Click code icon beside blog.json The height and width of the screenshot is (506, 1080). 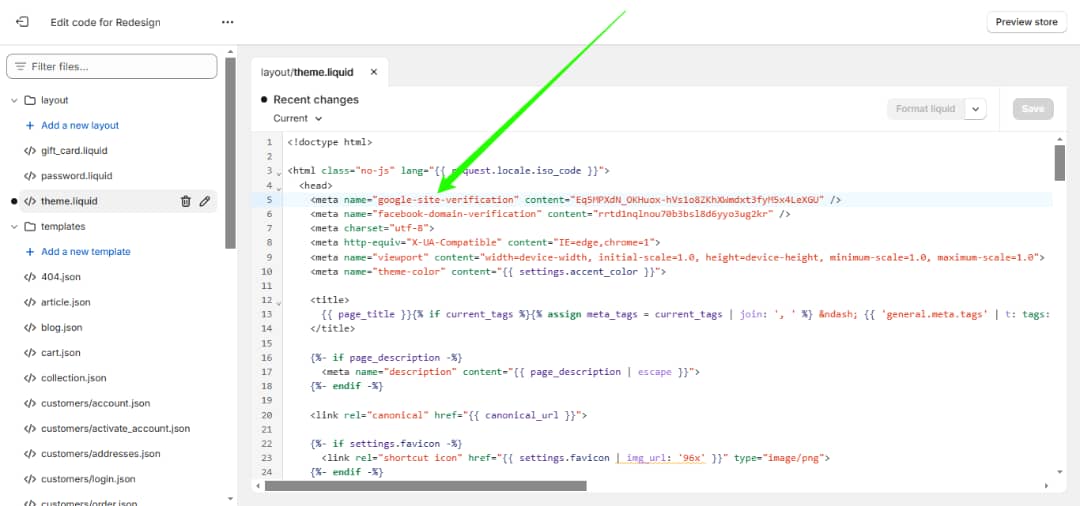pyautogui.click(x=30, y=328)
